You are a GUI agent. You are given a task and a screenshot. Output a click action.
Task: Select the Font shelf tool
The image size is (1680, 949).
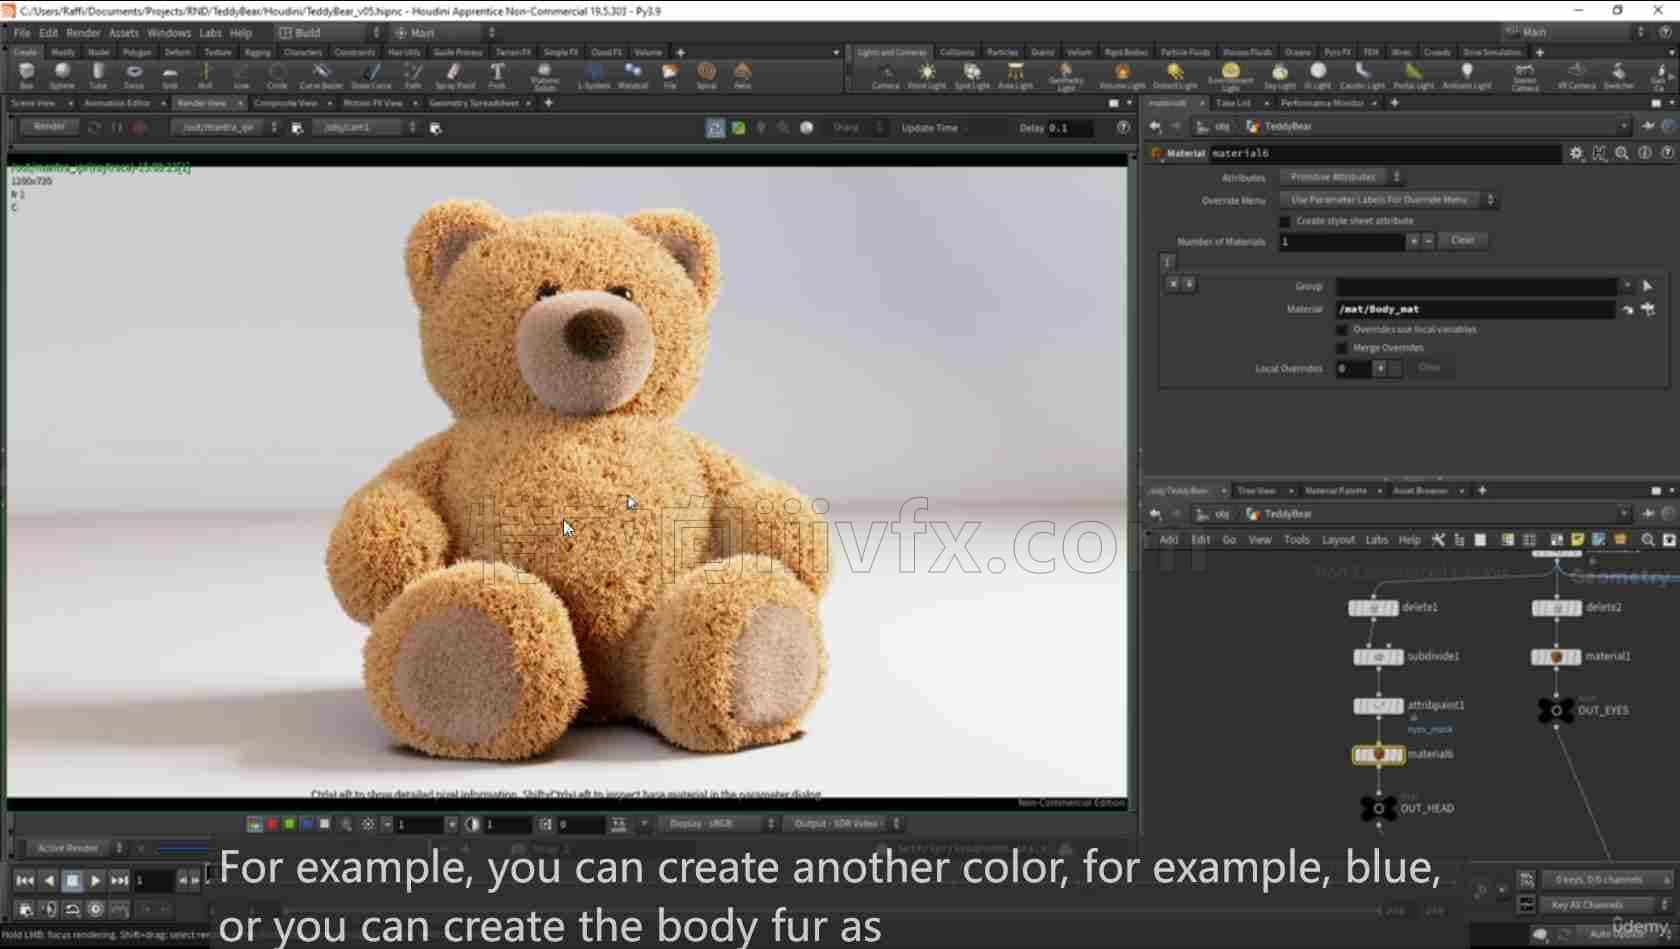click(497, 75)
